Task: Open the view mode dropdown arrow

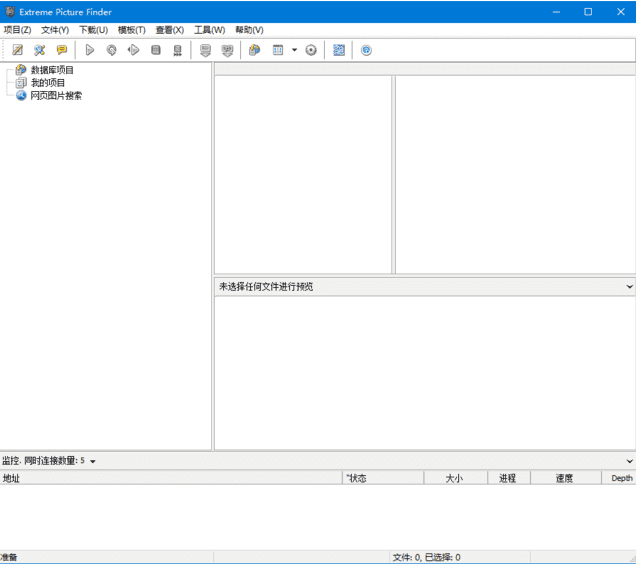Action: (x=294, y=50)
